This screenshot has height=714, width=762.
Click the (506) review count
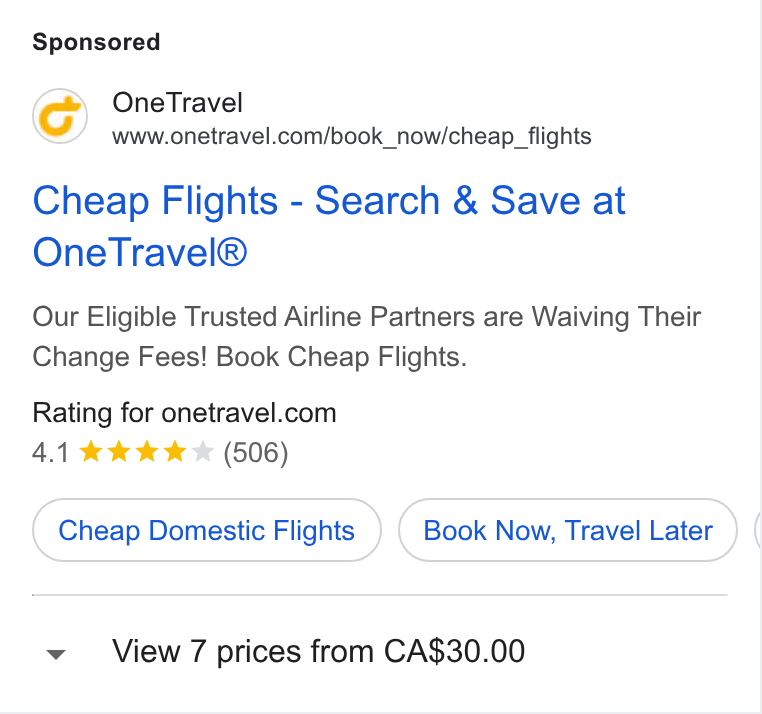click(x=256, y=453)
